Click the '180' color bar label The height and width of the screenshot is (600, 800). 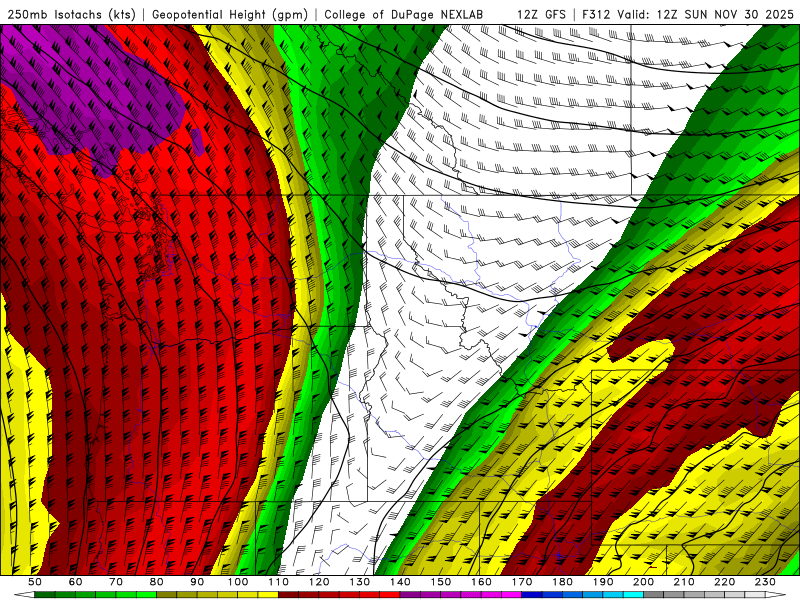pyautogui.click(x=562, y=582)
